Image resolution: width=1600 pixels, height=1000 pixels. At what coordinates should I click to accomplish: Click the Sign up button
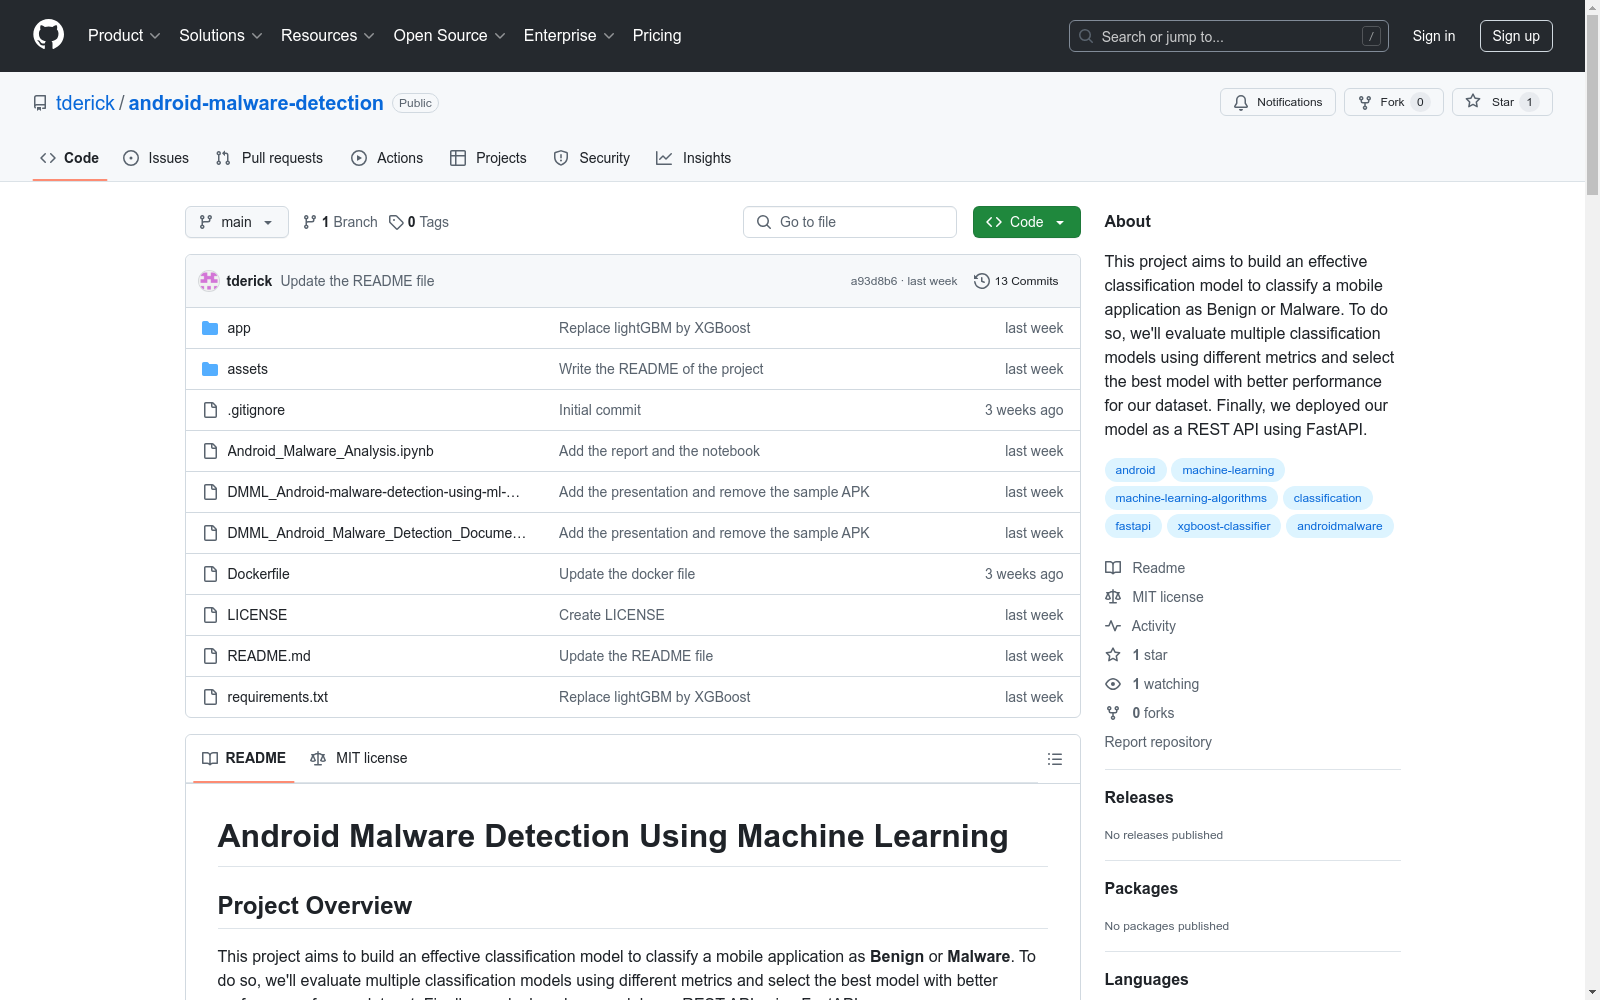tap(1516, 35)
